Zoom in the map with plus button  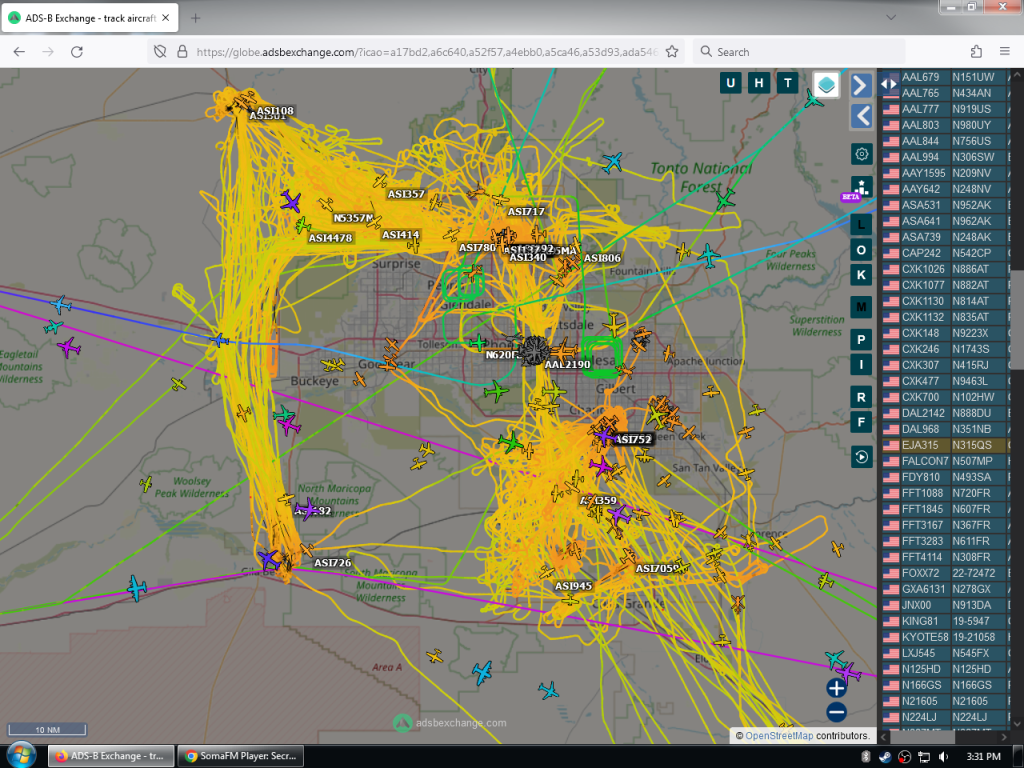837,688
